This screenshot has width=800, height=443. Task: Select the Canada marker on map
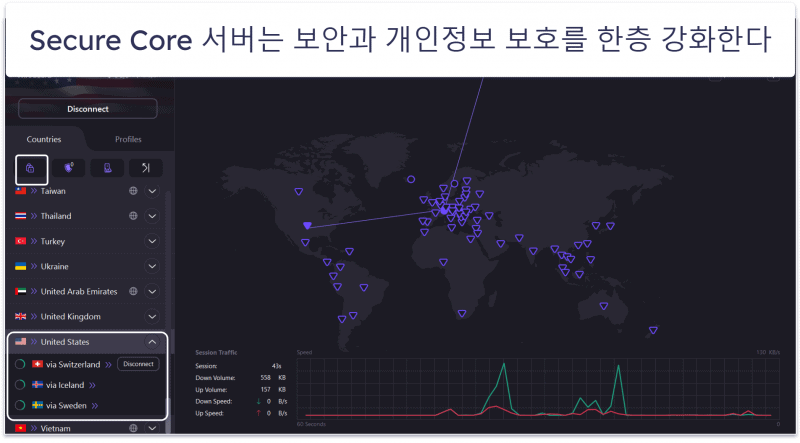point(298,192)
